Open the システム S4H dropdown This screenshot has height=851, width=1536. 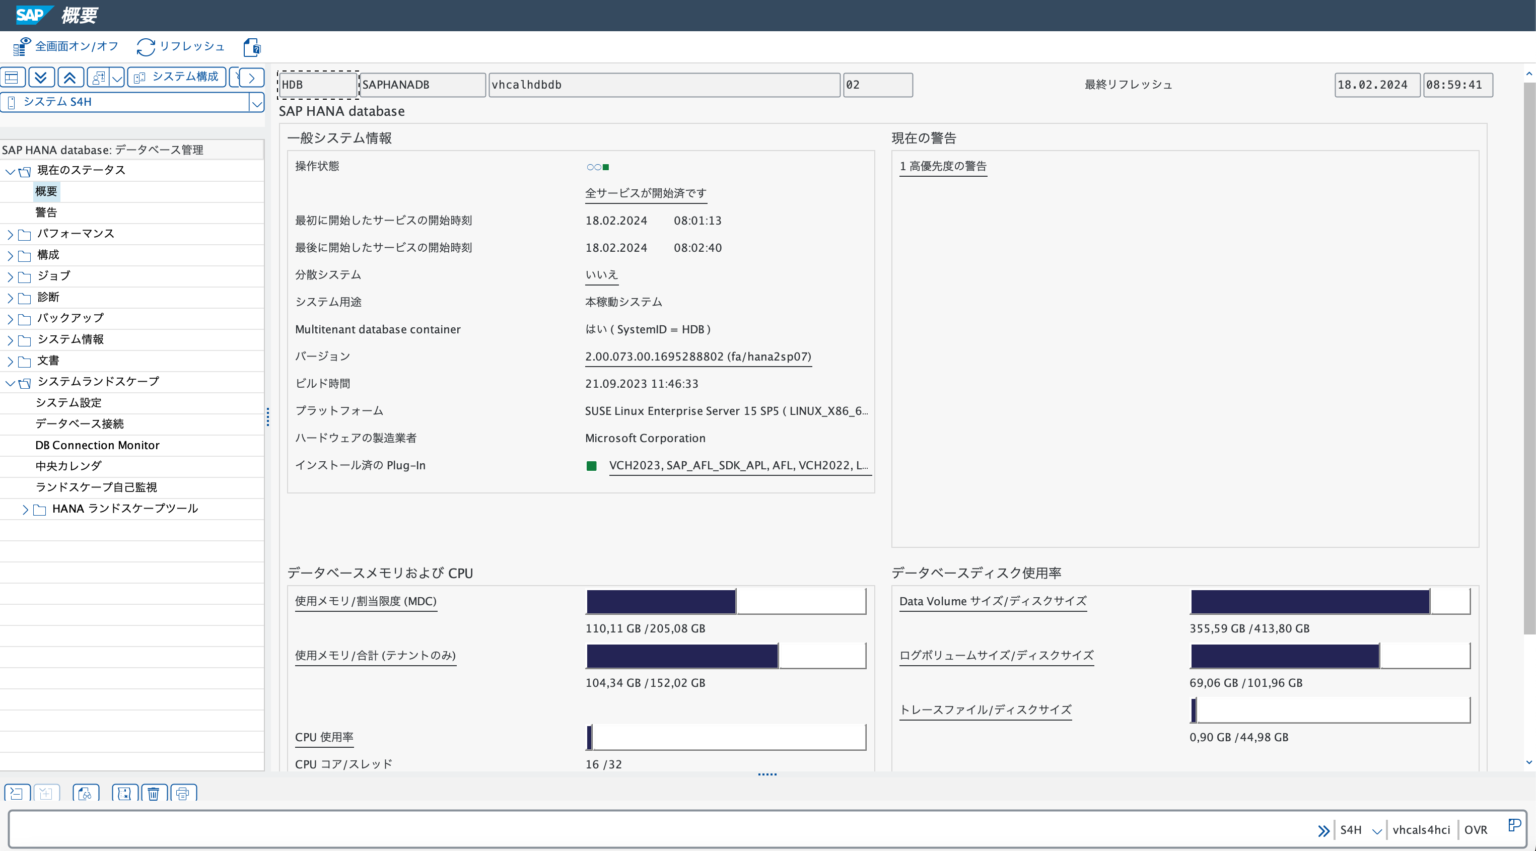click(x=255, y=101)
